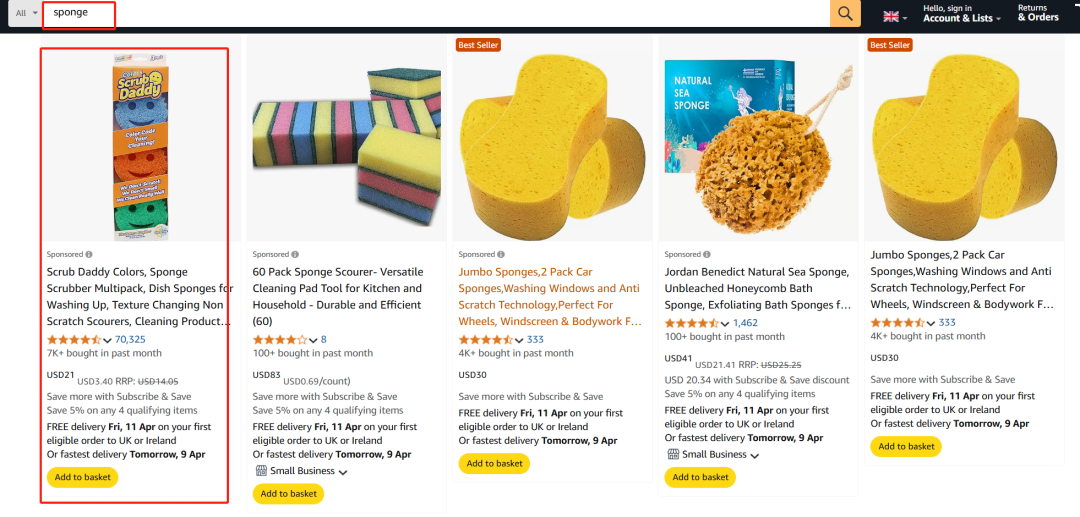Image resolution: width=1080 pixels, height=517 pixels.
Task: Click Small Business icon under Jordan Benedict sponge
Action: click(673, 454)
